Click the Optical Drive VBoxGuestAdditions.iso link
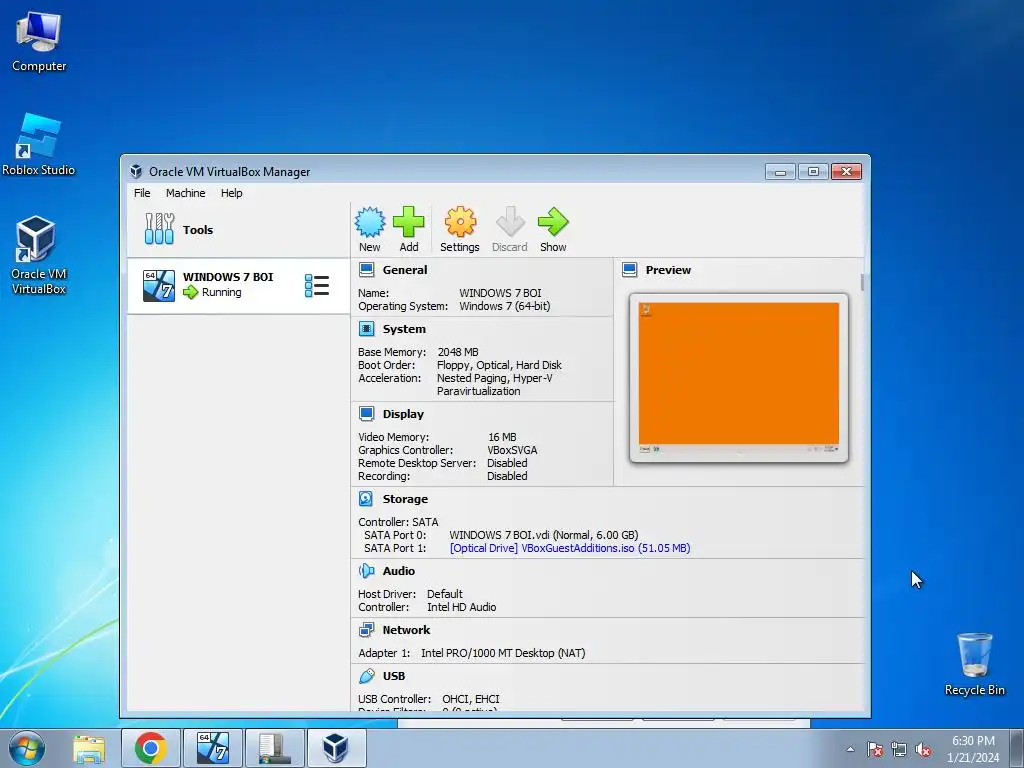 570,548
